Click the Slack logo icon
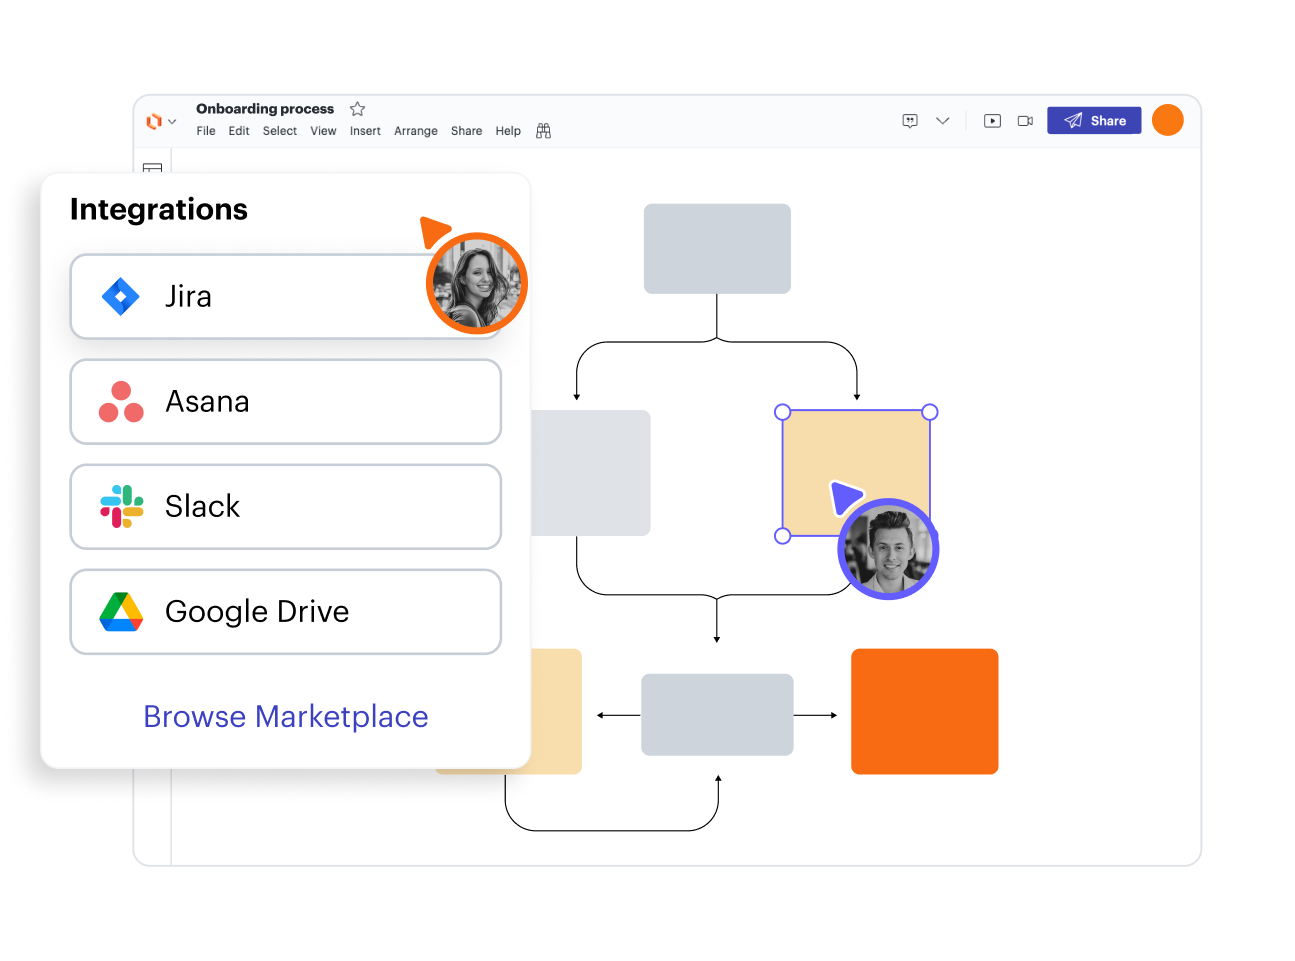Viewport: 1295px width, 961px height. [x=121, y=507]
